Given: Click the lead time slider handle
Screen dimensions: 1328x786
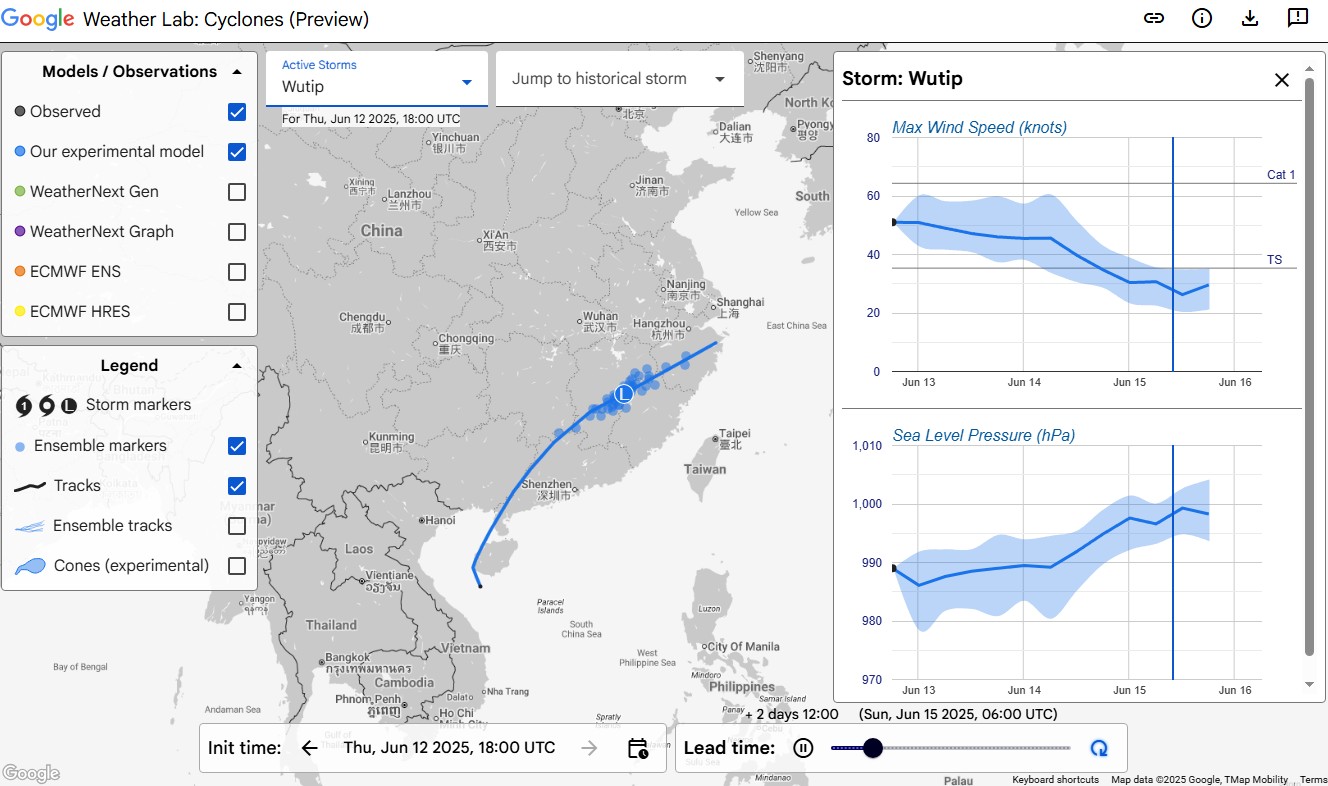Looking at the screenshot, I should coord(873,748).
